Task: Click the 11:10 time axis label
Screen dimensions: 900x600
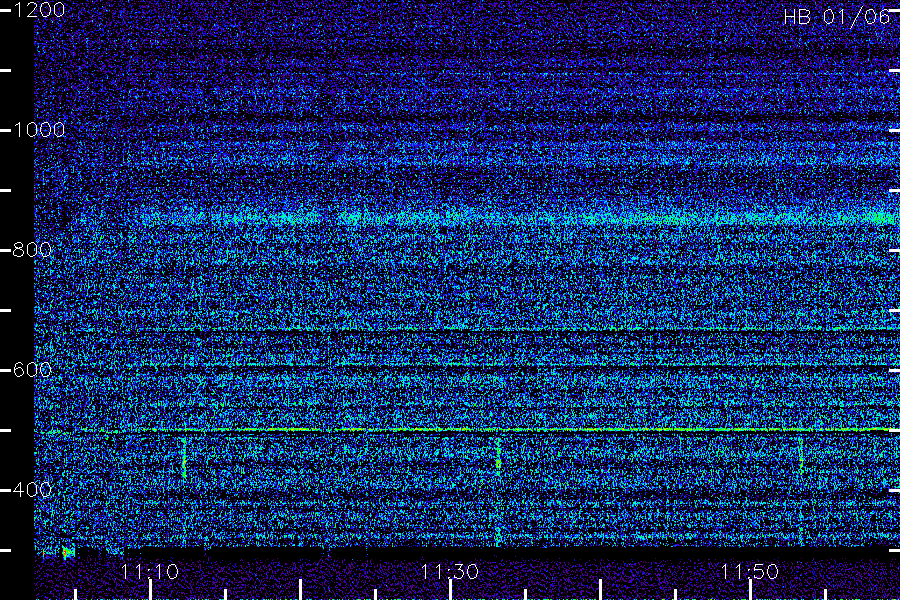Action: [x=150, y=572]
